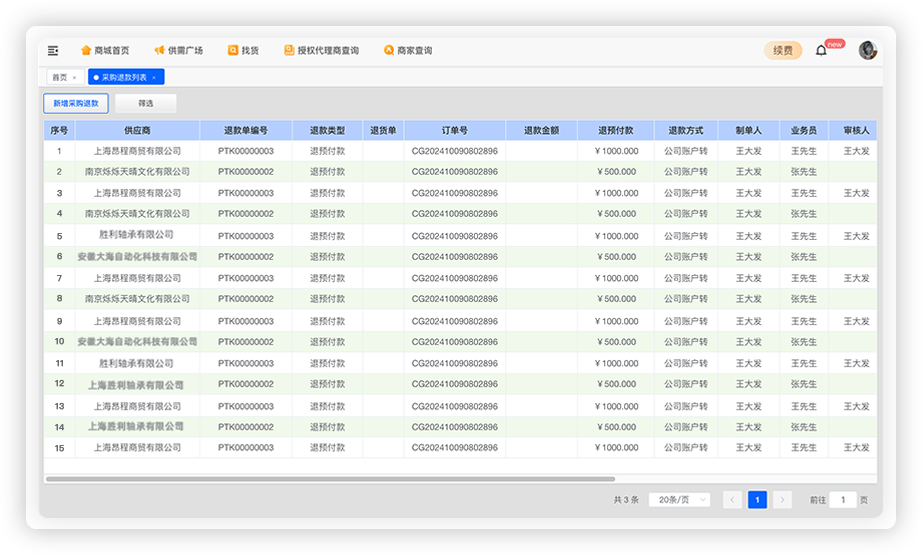Select row 12 supplier 上海胜利轴承有限公司
Image resolution: width=922 pixels, height=555 pixels.
tap(136, 386)
